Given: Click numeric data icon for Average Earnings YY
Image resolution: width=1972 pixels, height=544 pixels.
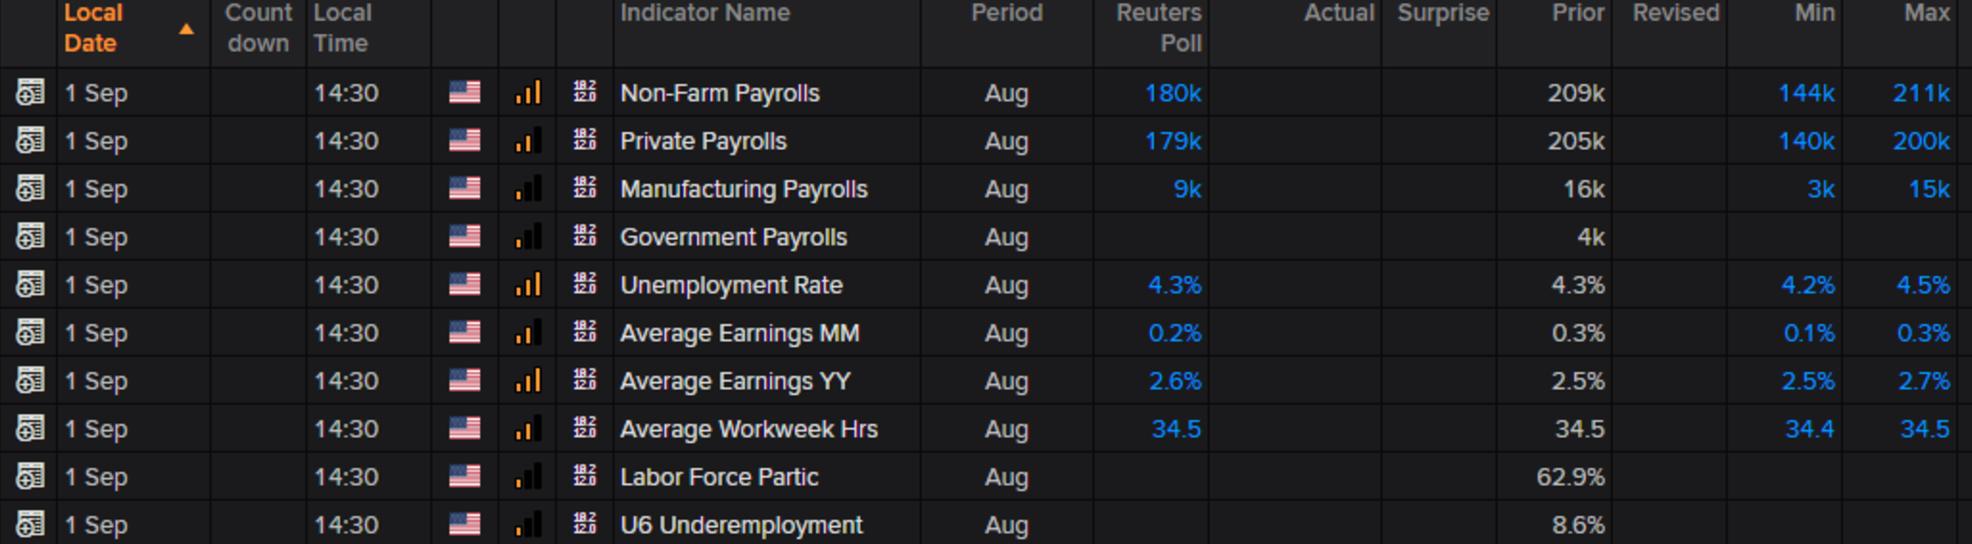Looking at the screenshot, I should pos(585,380).
